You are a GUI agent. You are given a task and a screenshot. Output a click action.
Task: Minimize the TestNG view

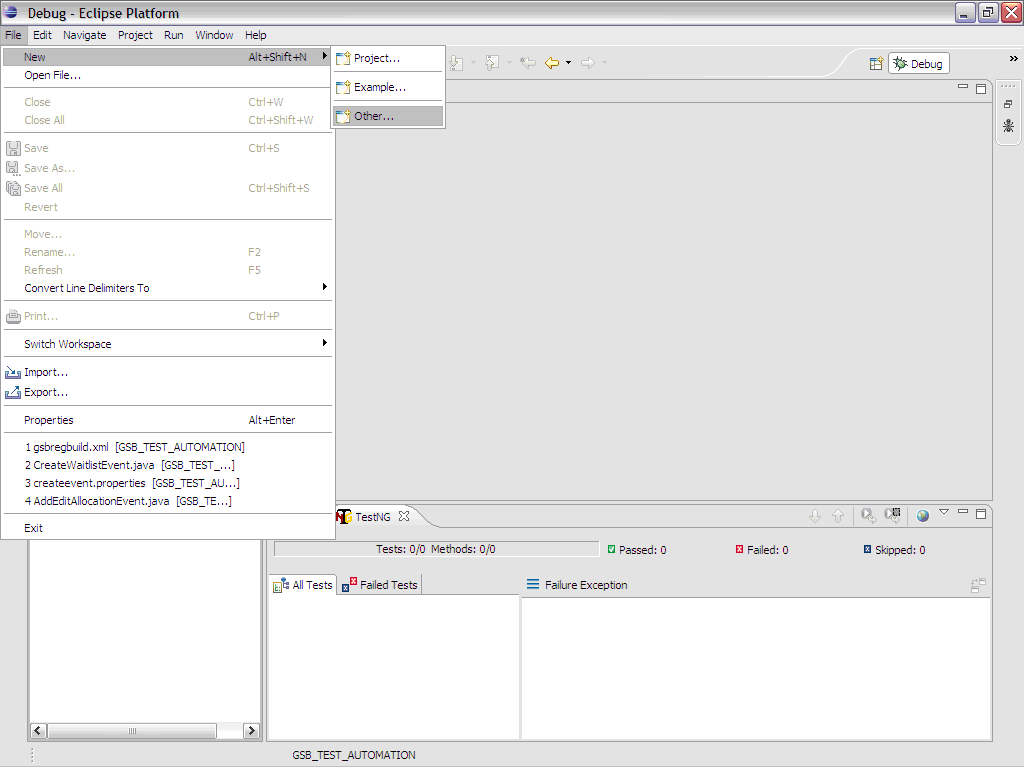tap(963, 513)
